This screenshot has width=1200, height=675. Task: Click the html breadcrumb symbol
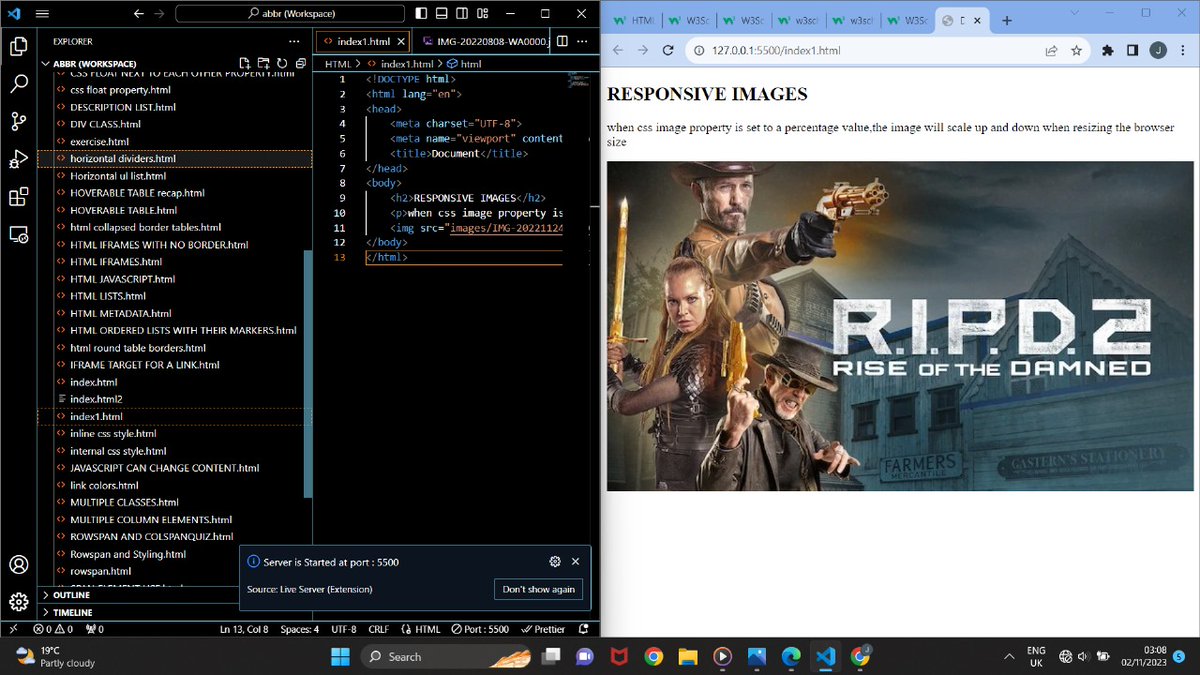[x=464, y=64]
